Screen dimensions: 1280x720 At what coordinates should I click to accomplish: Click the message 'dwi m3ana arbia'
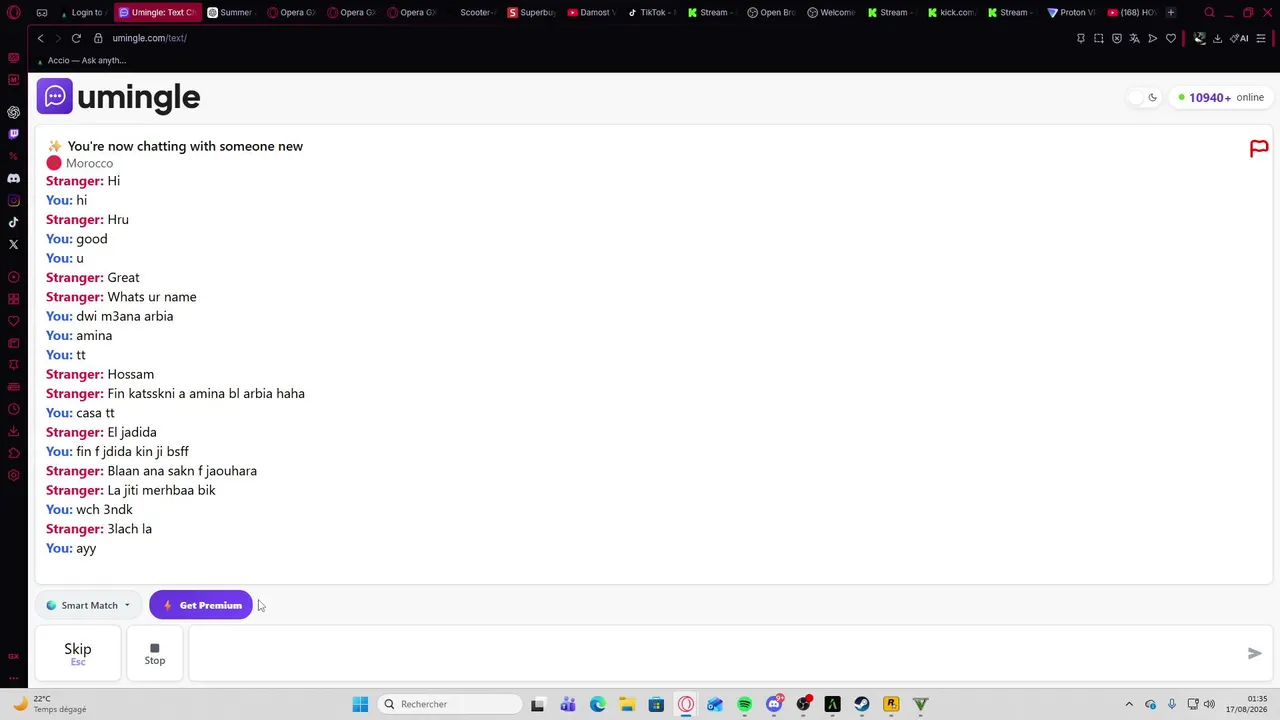pos(125,316)
